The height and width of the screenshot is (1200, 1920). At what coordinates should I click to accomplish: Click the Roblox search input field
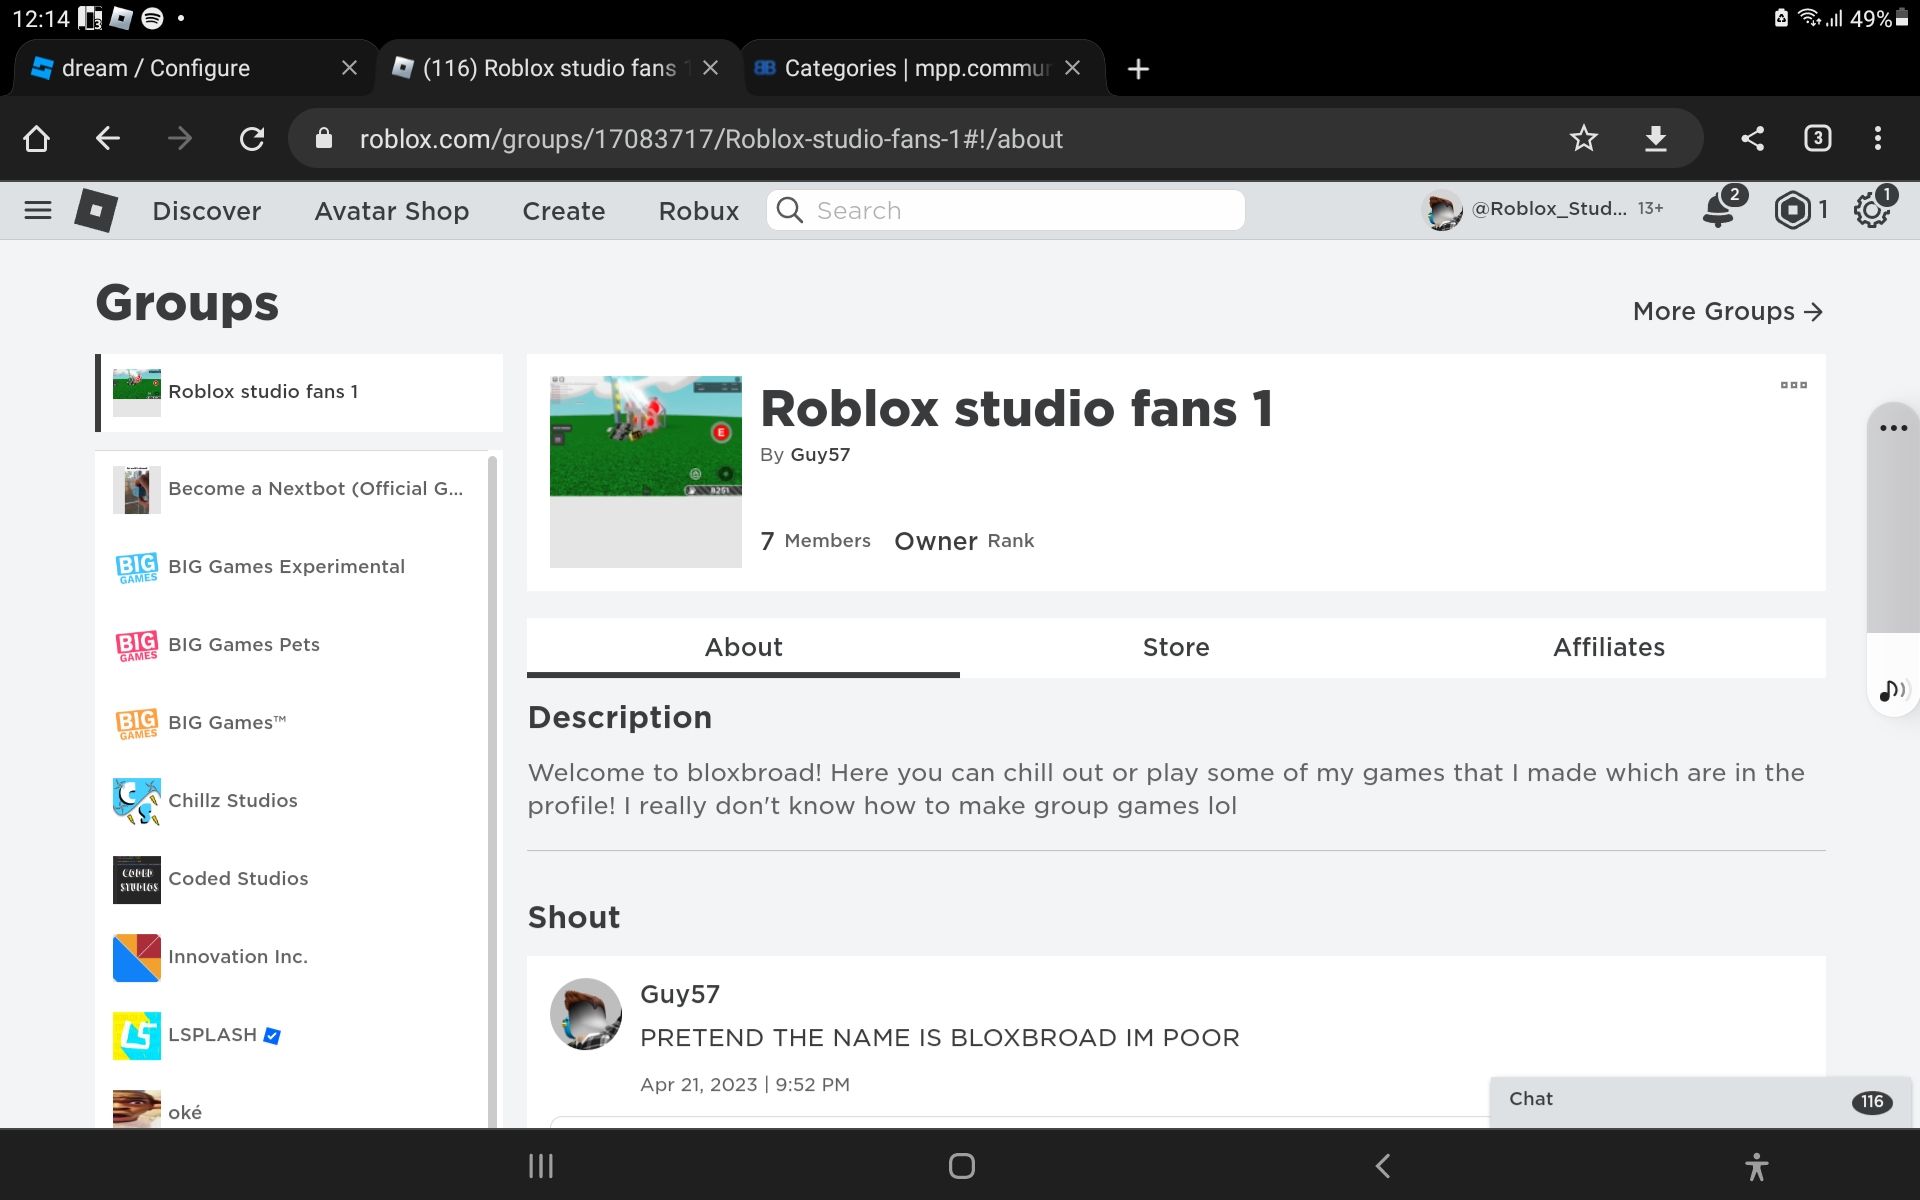[1005, 210]
